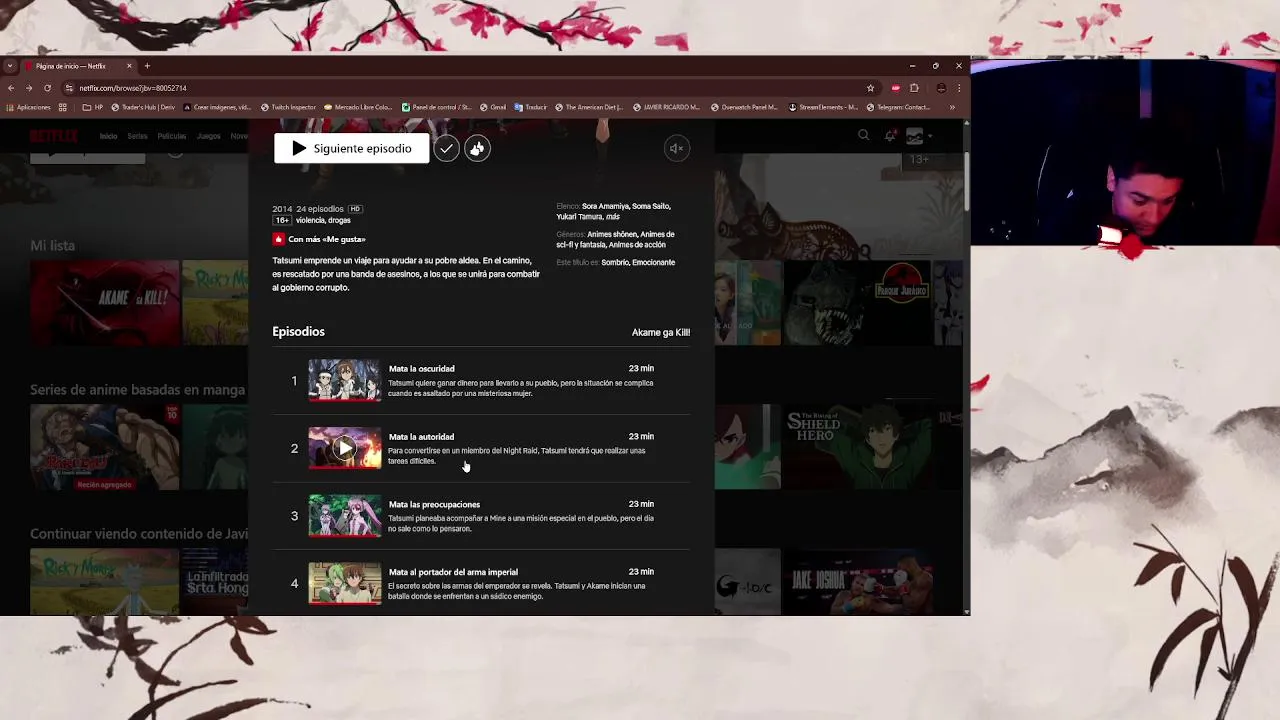Open the Parque Jurásico card
1280x720 pixels.
[858, 303]
